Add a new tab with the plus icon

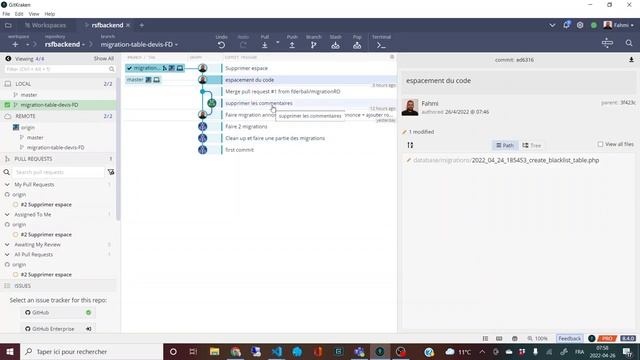142,25
